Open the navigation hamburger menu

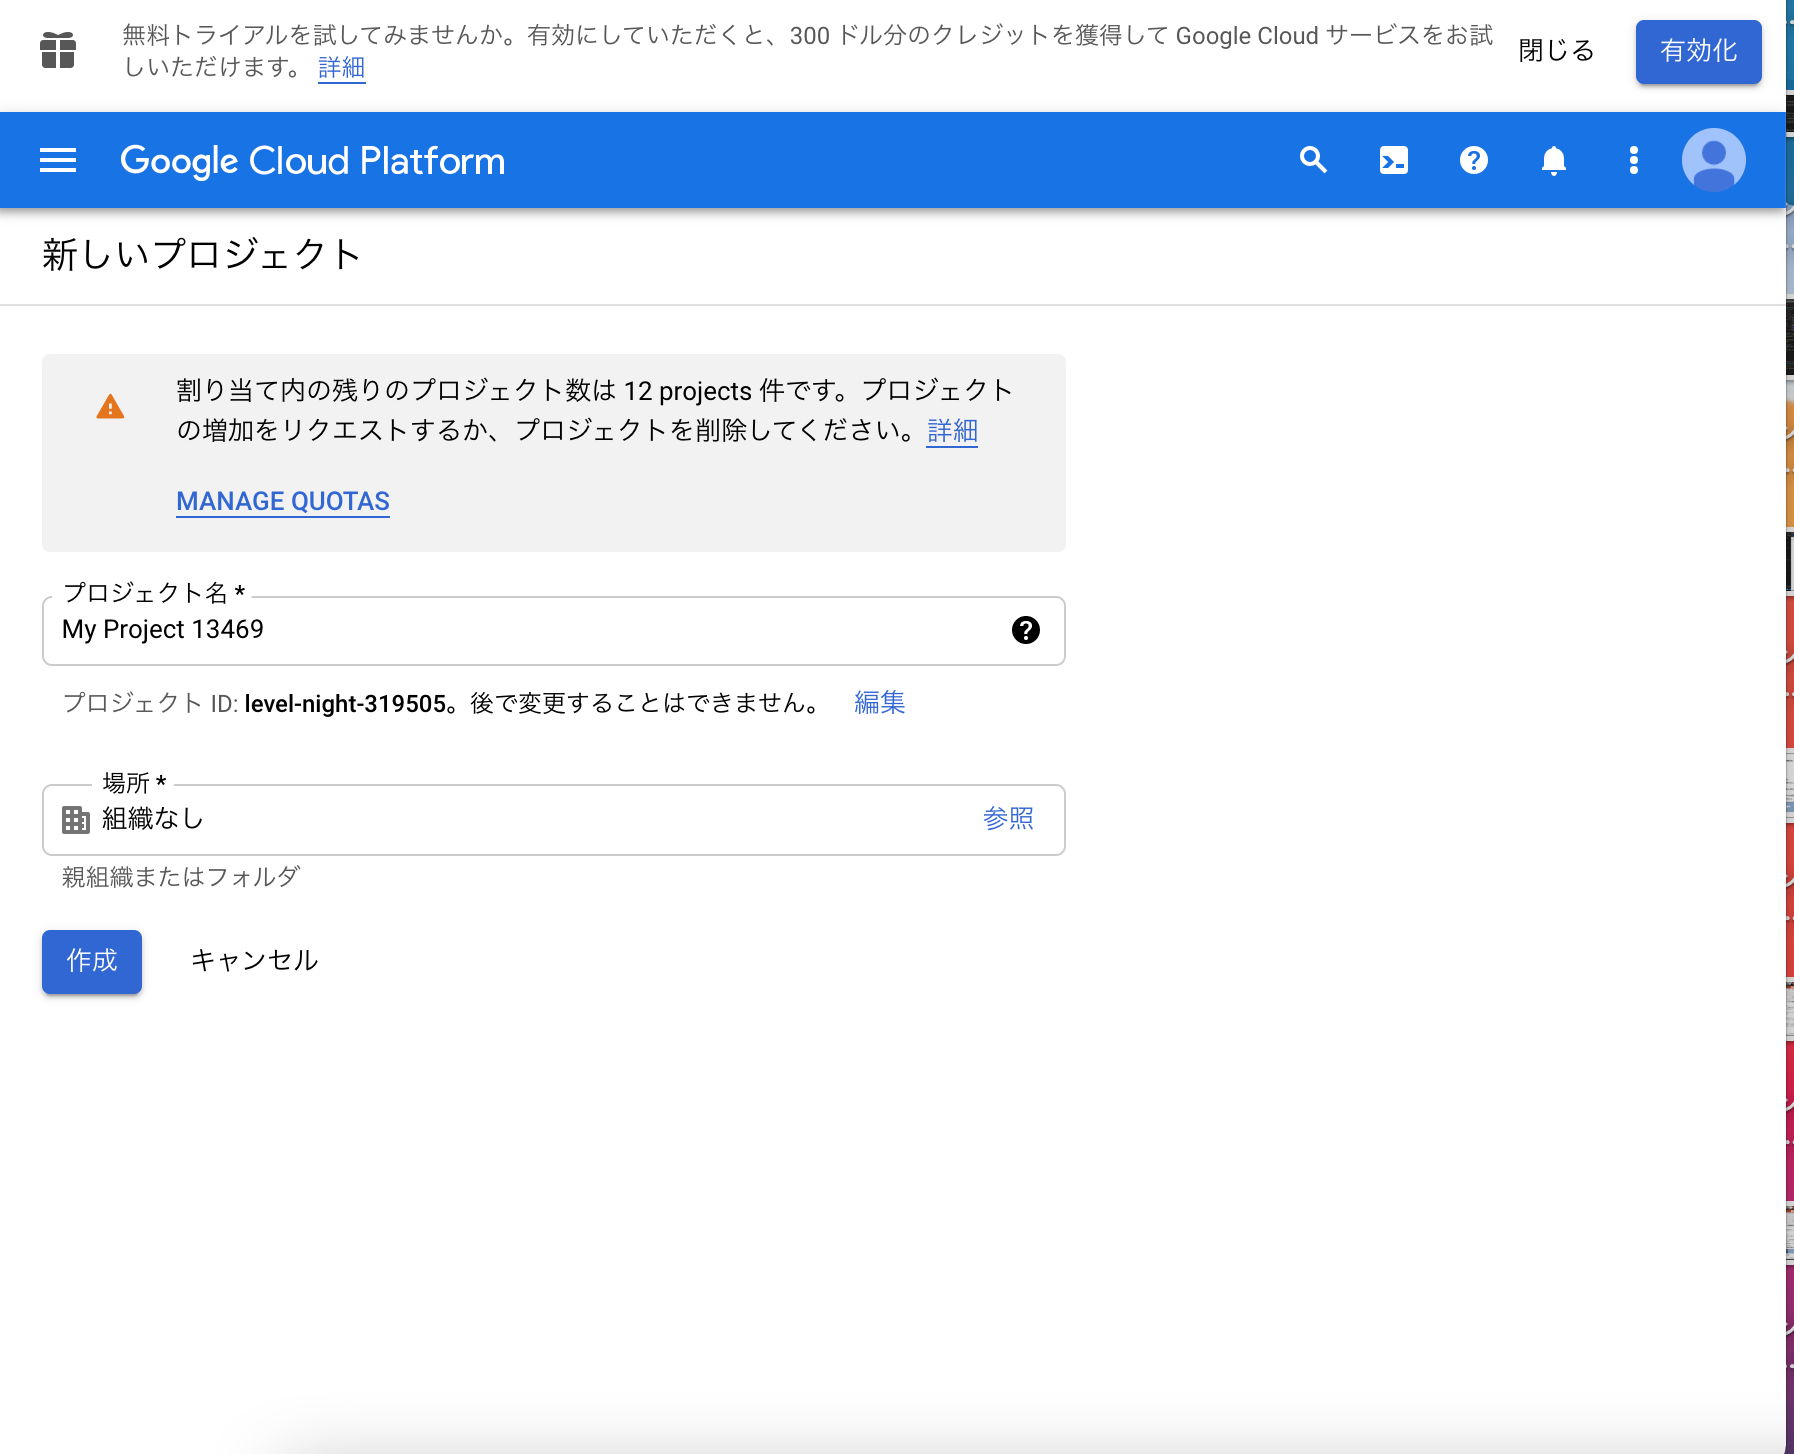[x=57, y=160]
